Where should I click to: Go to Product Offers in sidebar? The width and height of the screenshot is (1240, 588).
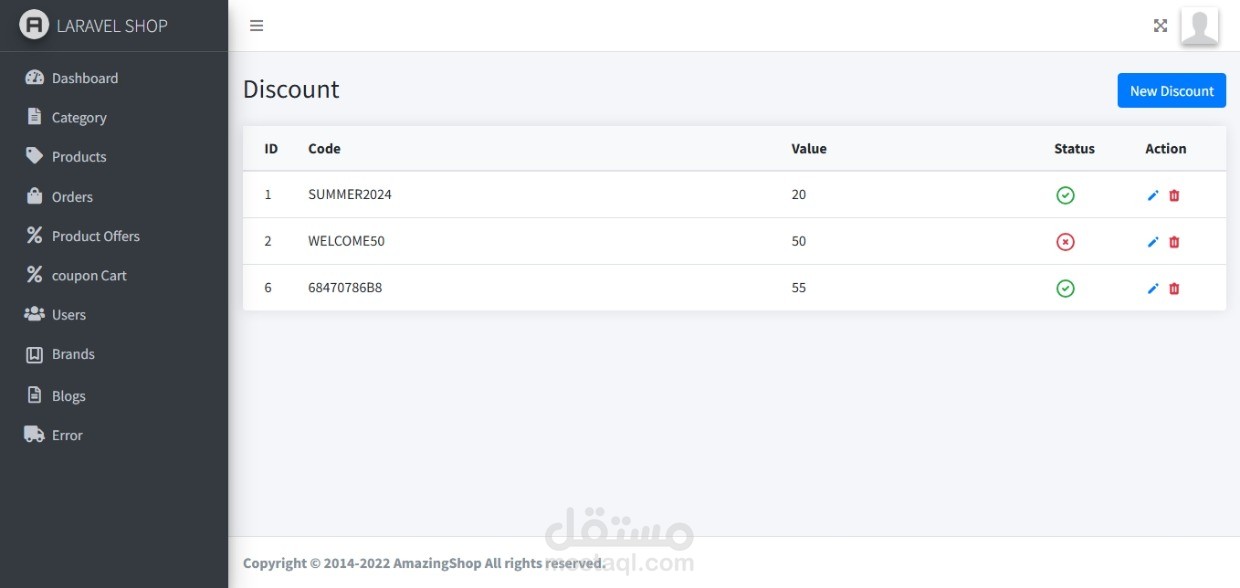pyautogui.click(x=95, y=236)
